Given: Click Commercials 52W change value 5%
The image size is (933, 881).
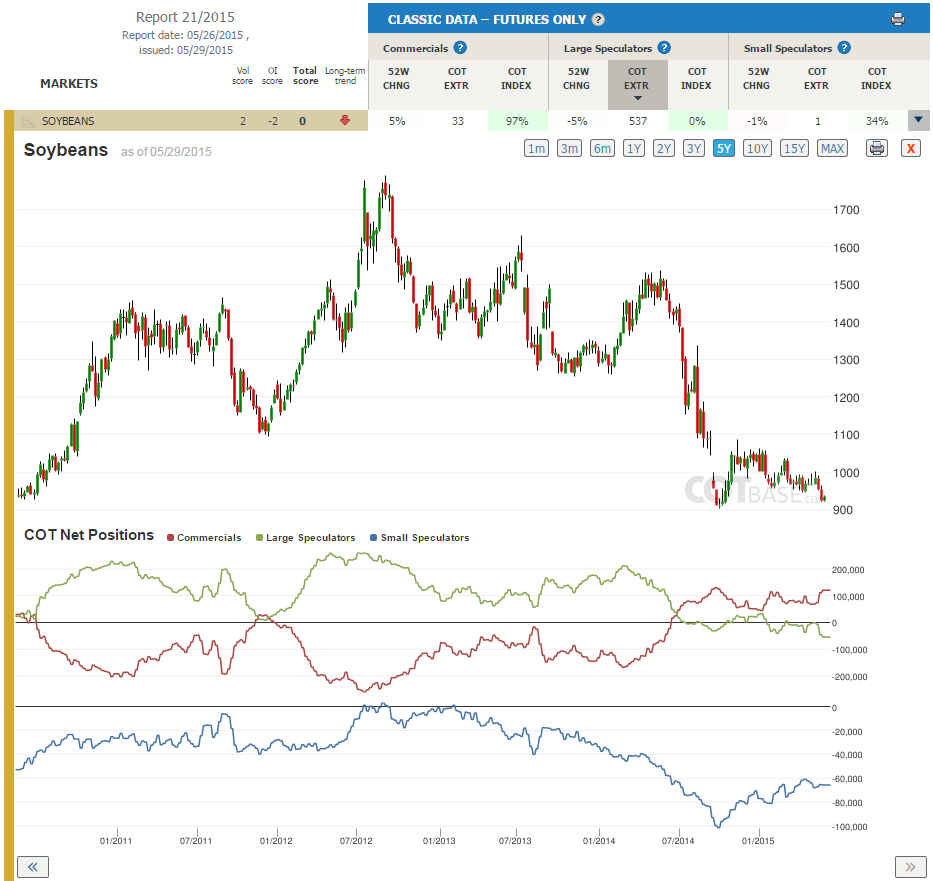Looking at the screenshot, I should pos(397,121).
